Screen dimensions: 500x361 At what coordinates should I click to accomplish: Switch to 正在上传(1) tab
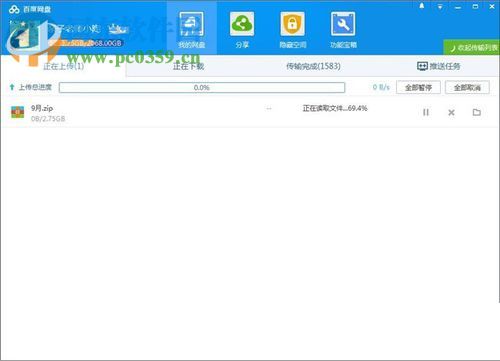tap(63, 66)
